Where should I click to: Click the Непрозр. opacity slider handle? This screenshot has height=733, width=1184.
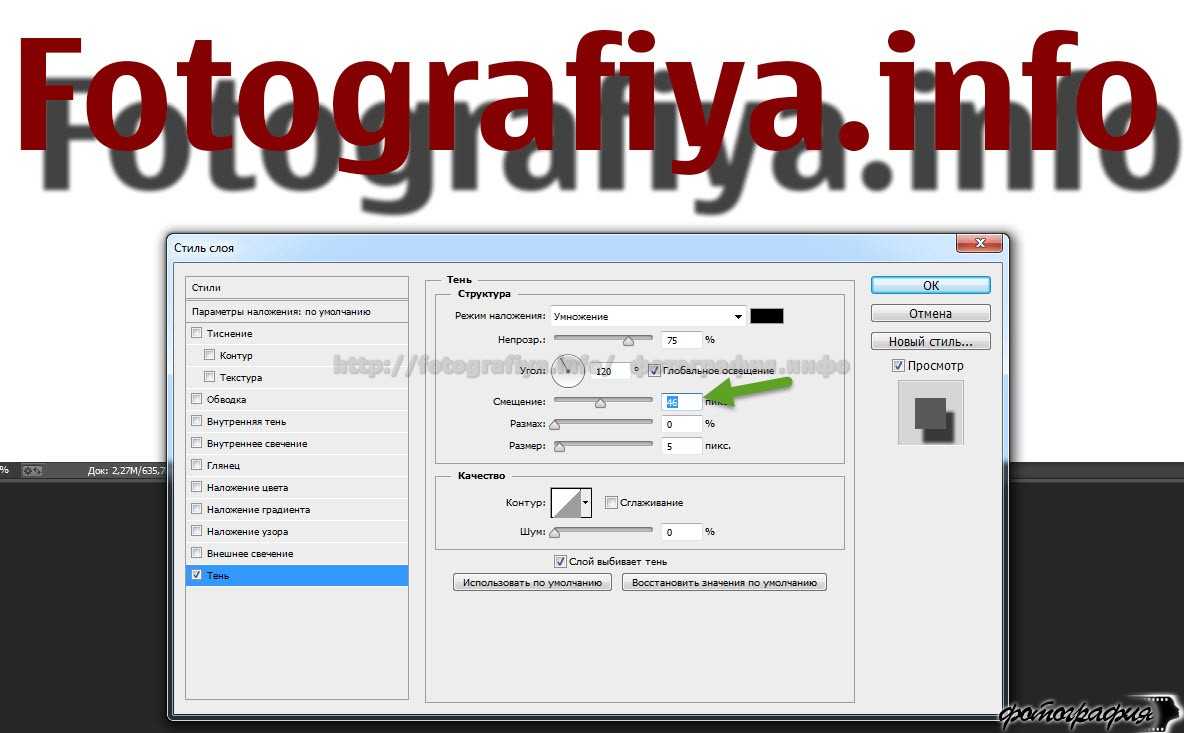(x=628, y=341)
